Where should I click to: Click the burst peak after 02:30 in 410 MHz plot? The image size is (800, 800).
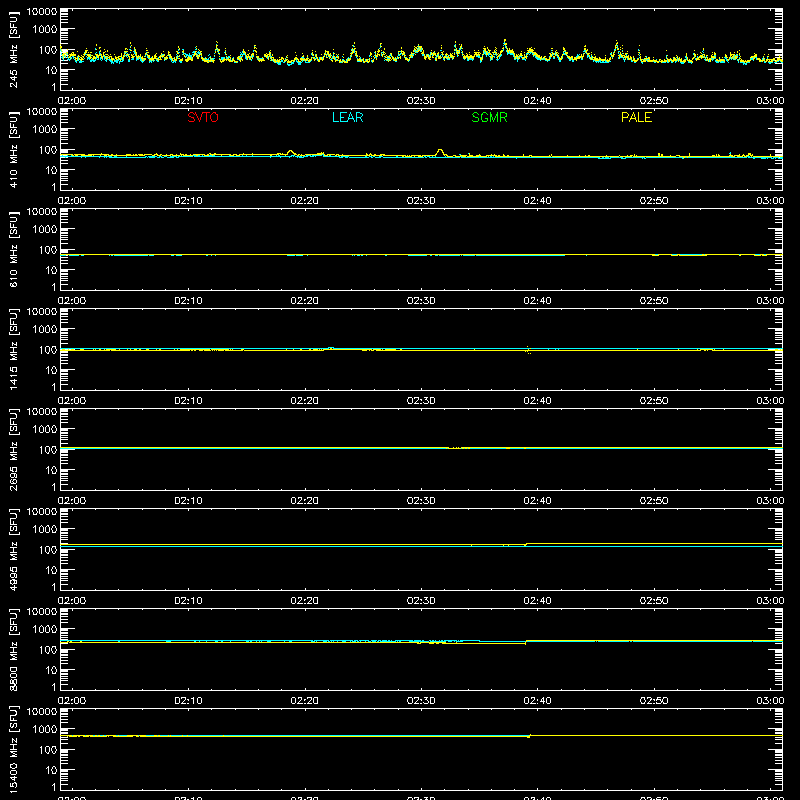440,151
